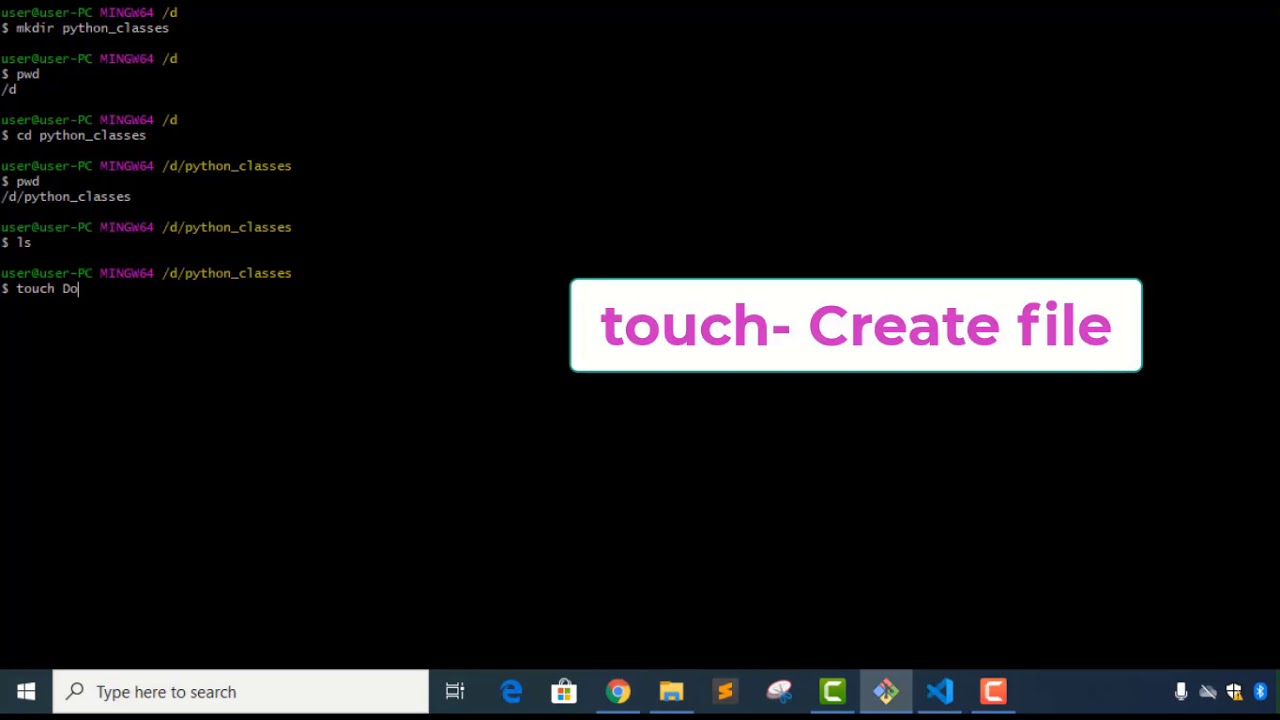Switch to Visual Studio Code on the taskbar
1280x720 pixels.
coord(940,692)
